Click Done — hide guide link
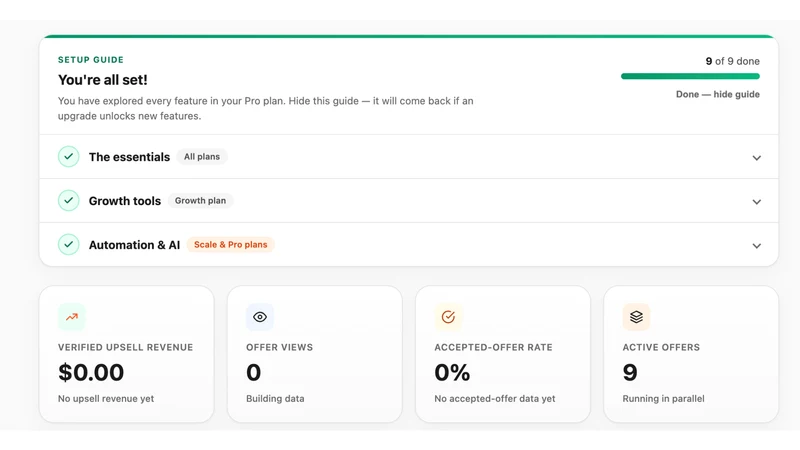Image resolution: width=800 pixels, height=450 pixels. pos(717,94)
